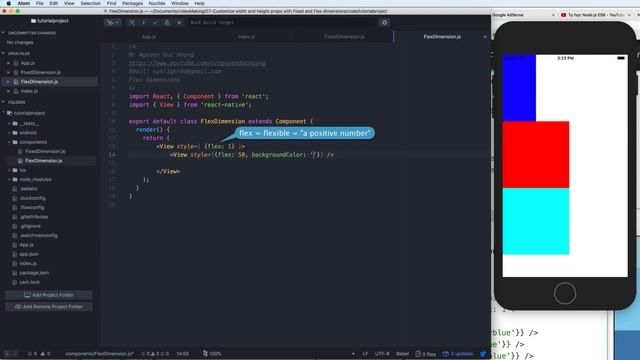Click the iPhone simulator home button
This screenshot has height=360, width=640.
(565, 293)
